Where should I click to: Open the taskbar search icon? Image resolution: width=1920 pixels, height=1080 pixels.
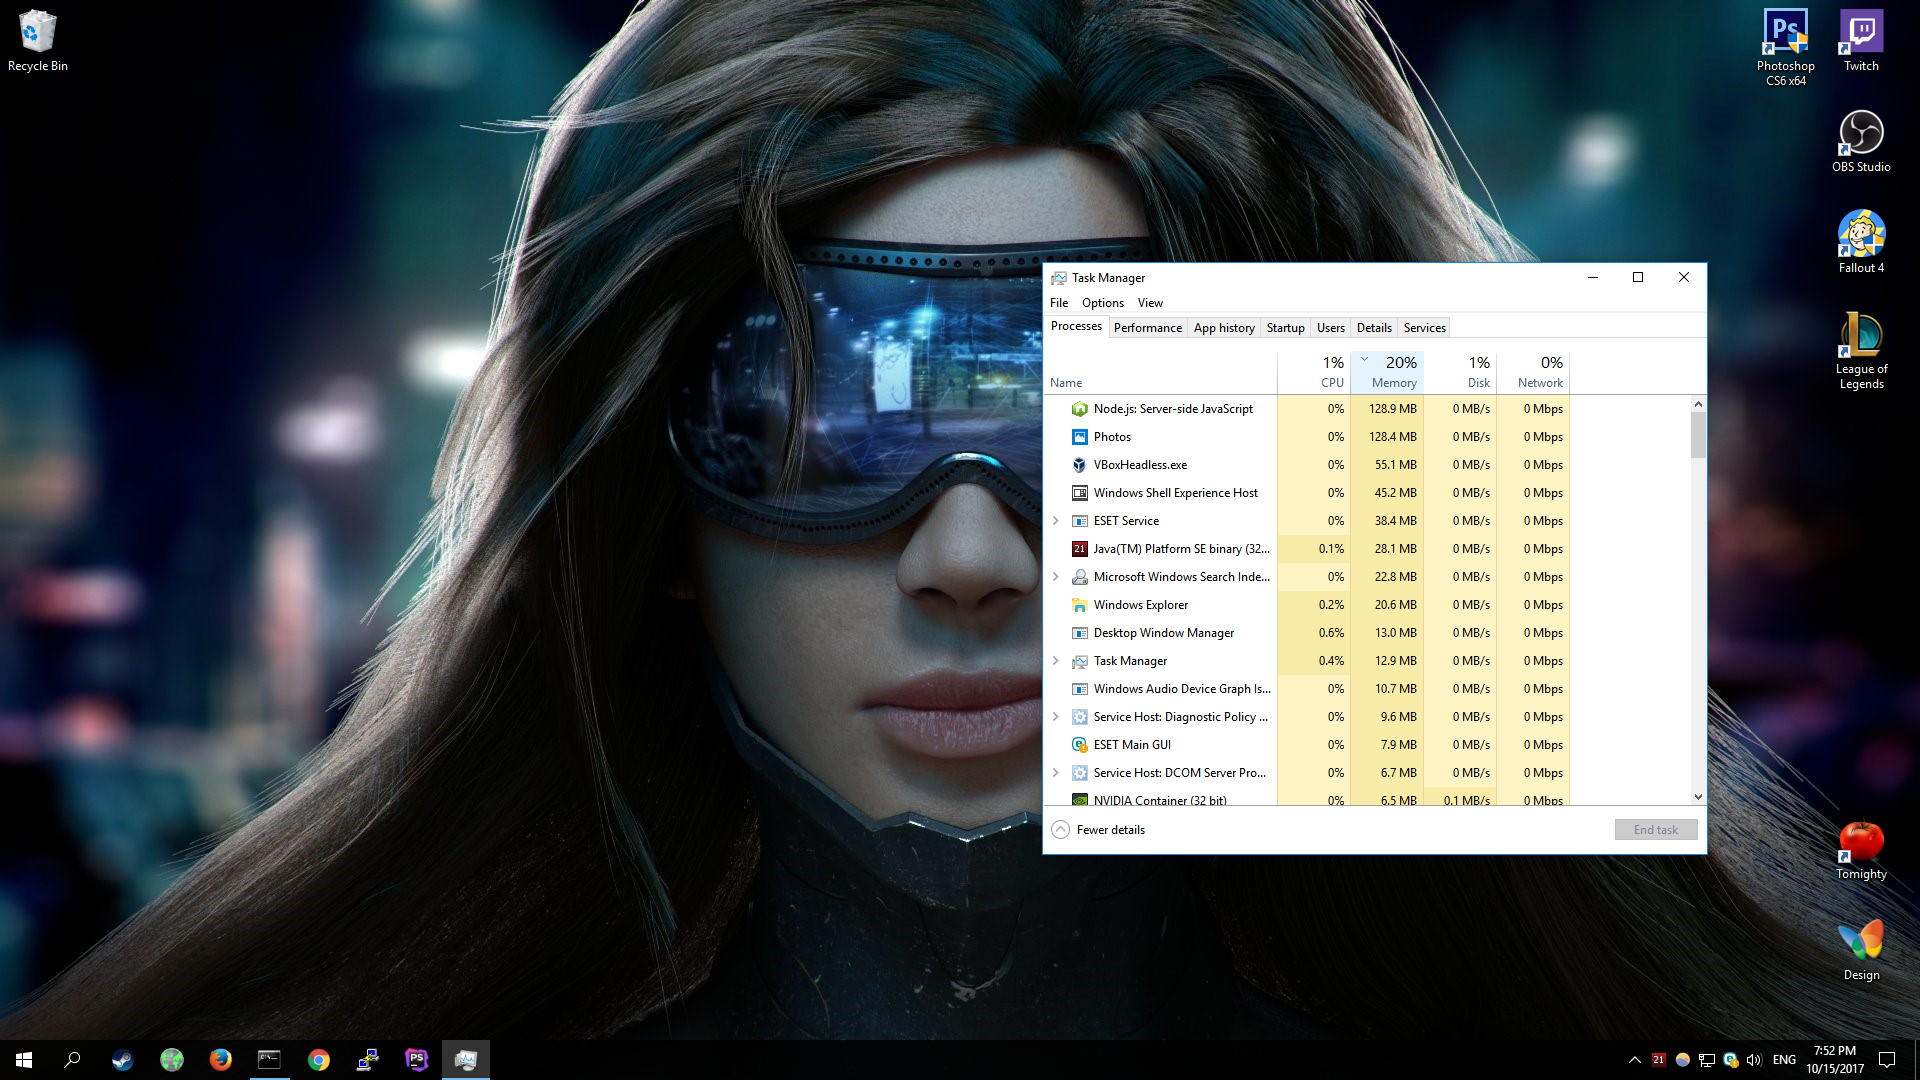(72, 1060)
